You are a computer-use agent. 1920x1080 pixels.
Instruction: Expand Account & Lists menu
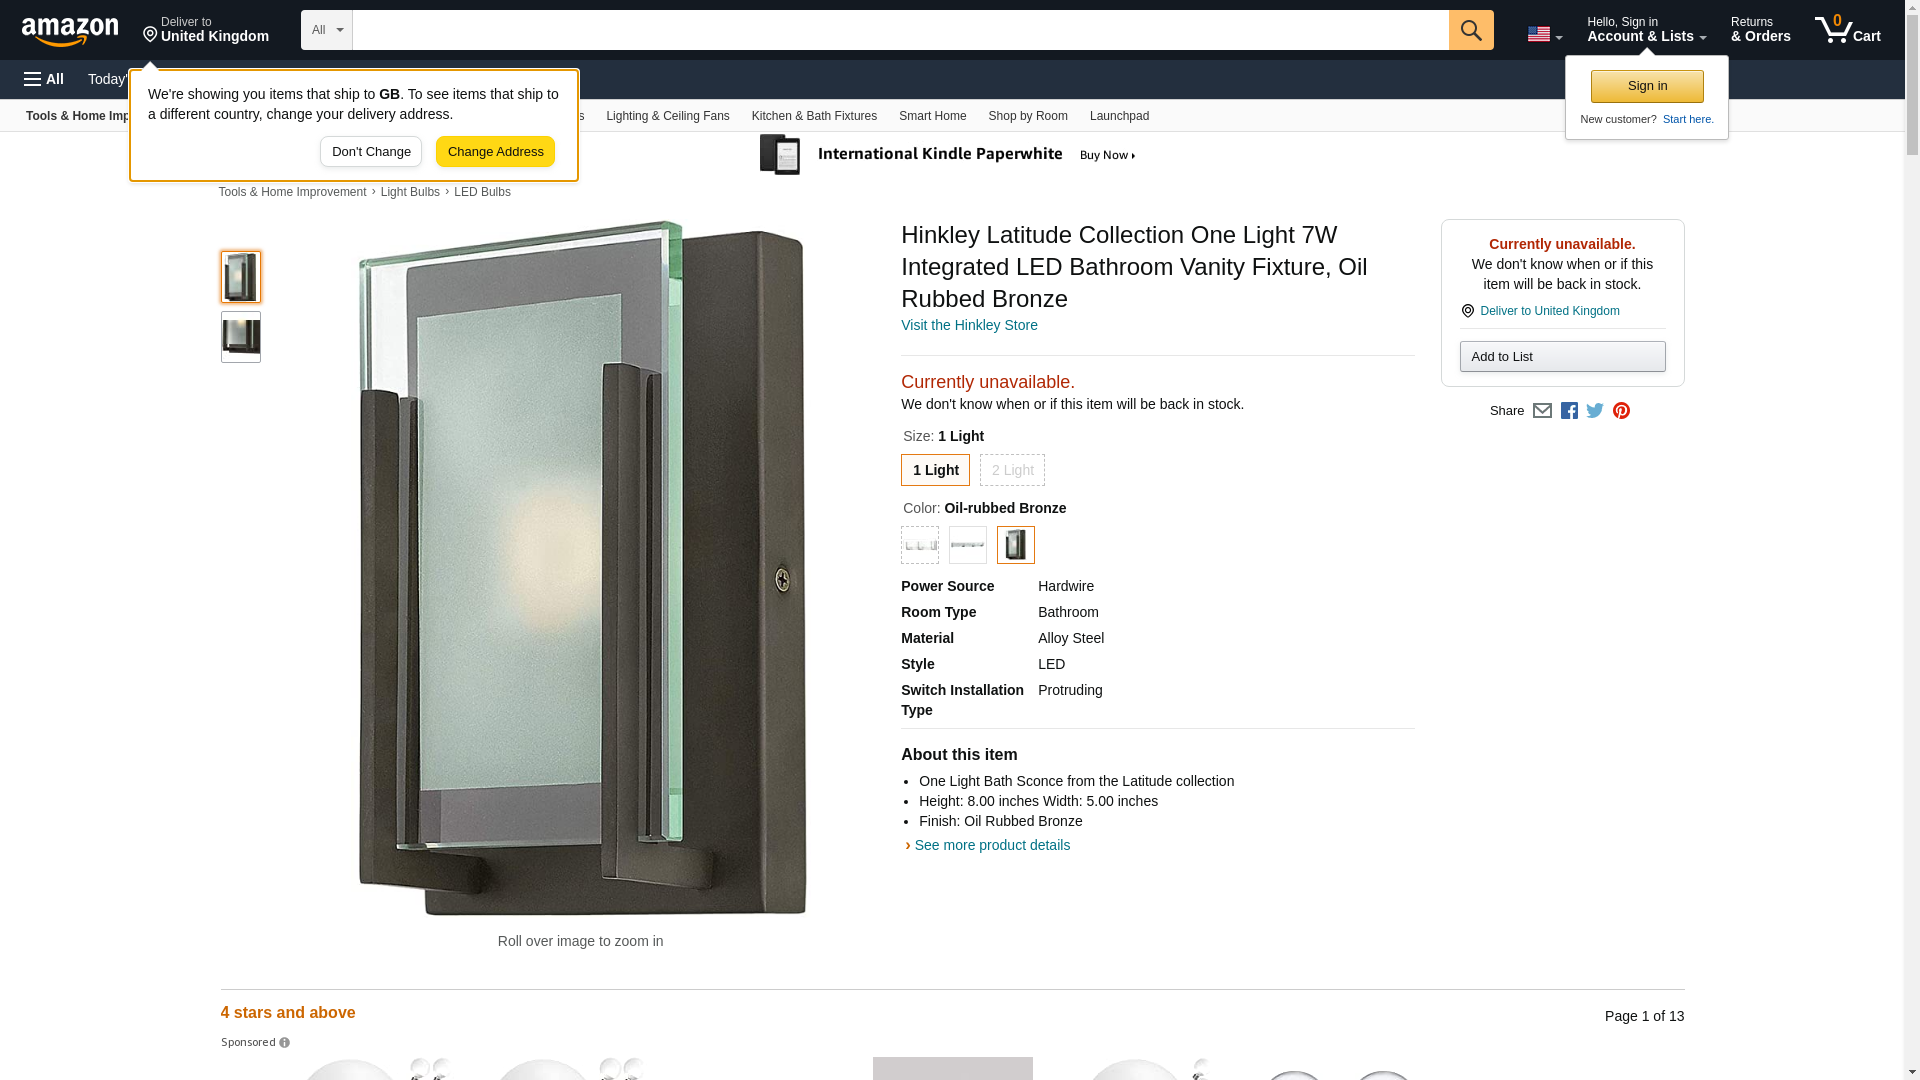coord(1646,30)
